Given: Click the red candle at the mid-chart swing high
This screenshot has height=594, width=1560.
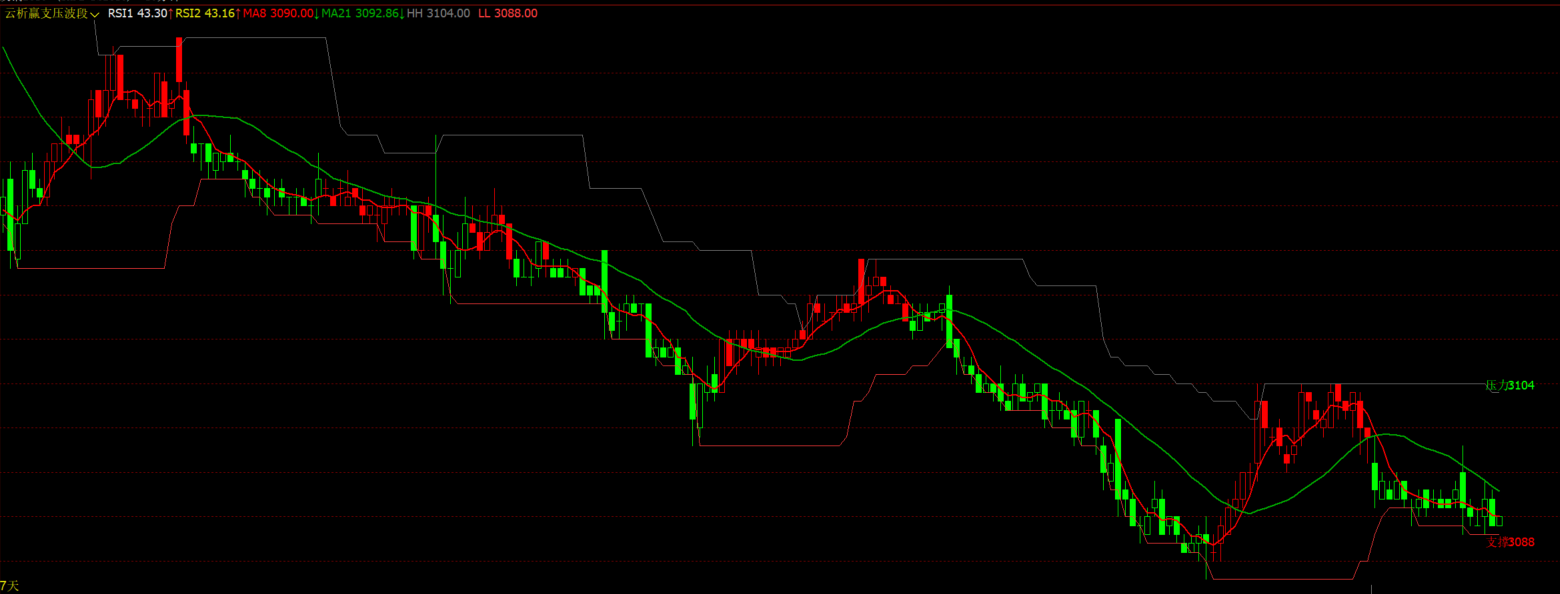Looking at the screenshot, I should pos(860,280).
